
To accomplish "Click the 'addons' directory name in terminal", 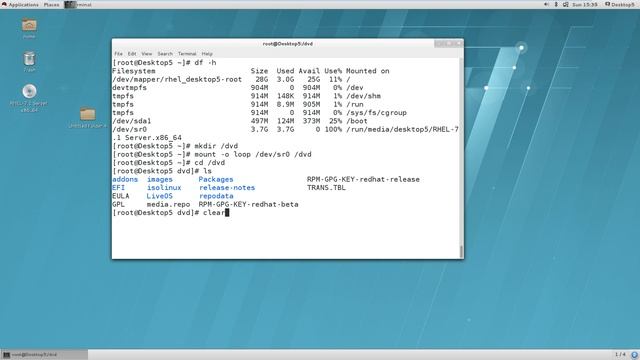I will pyautogui.click(x=125, y=179).
